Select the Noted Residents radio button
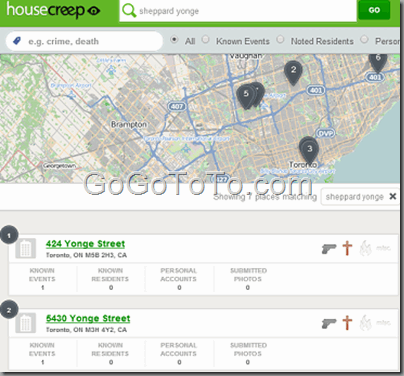 pyautogui.click(x=280, y=39)
